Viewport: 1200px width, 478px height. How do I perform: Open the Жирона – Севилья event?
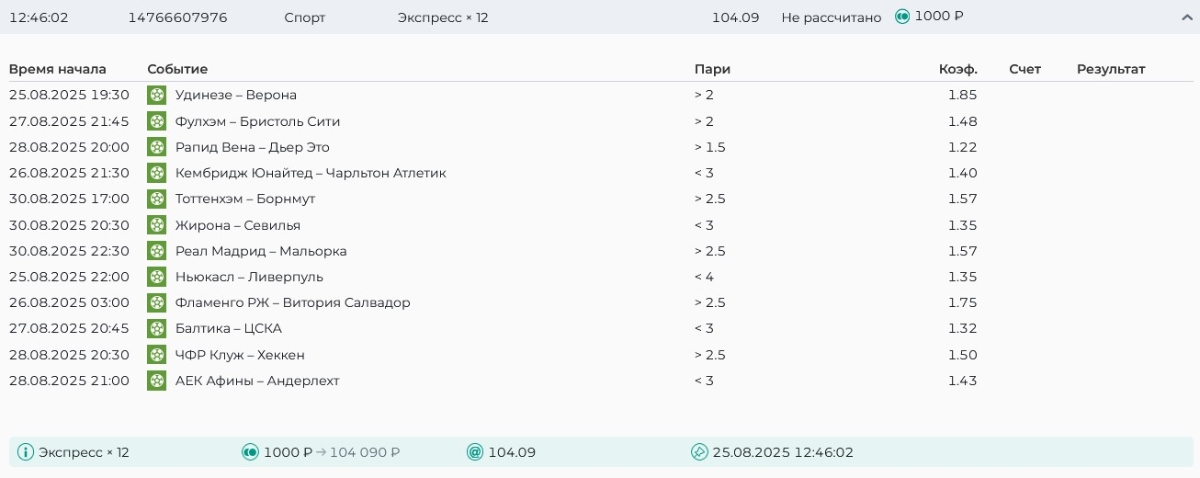(x=237, y=225)
